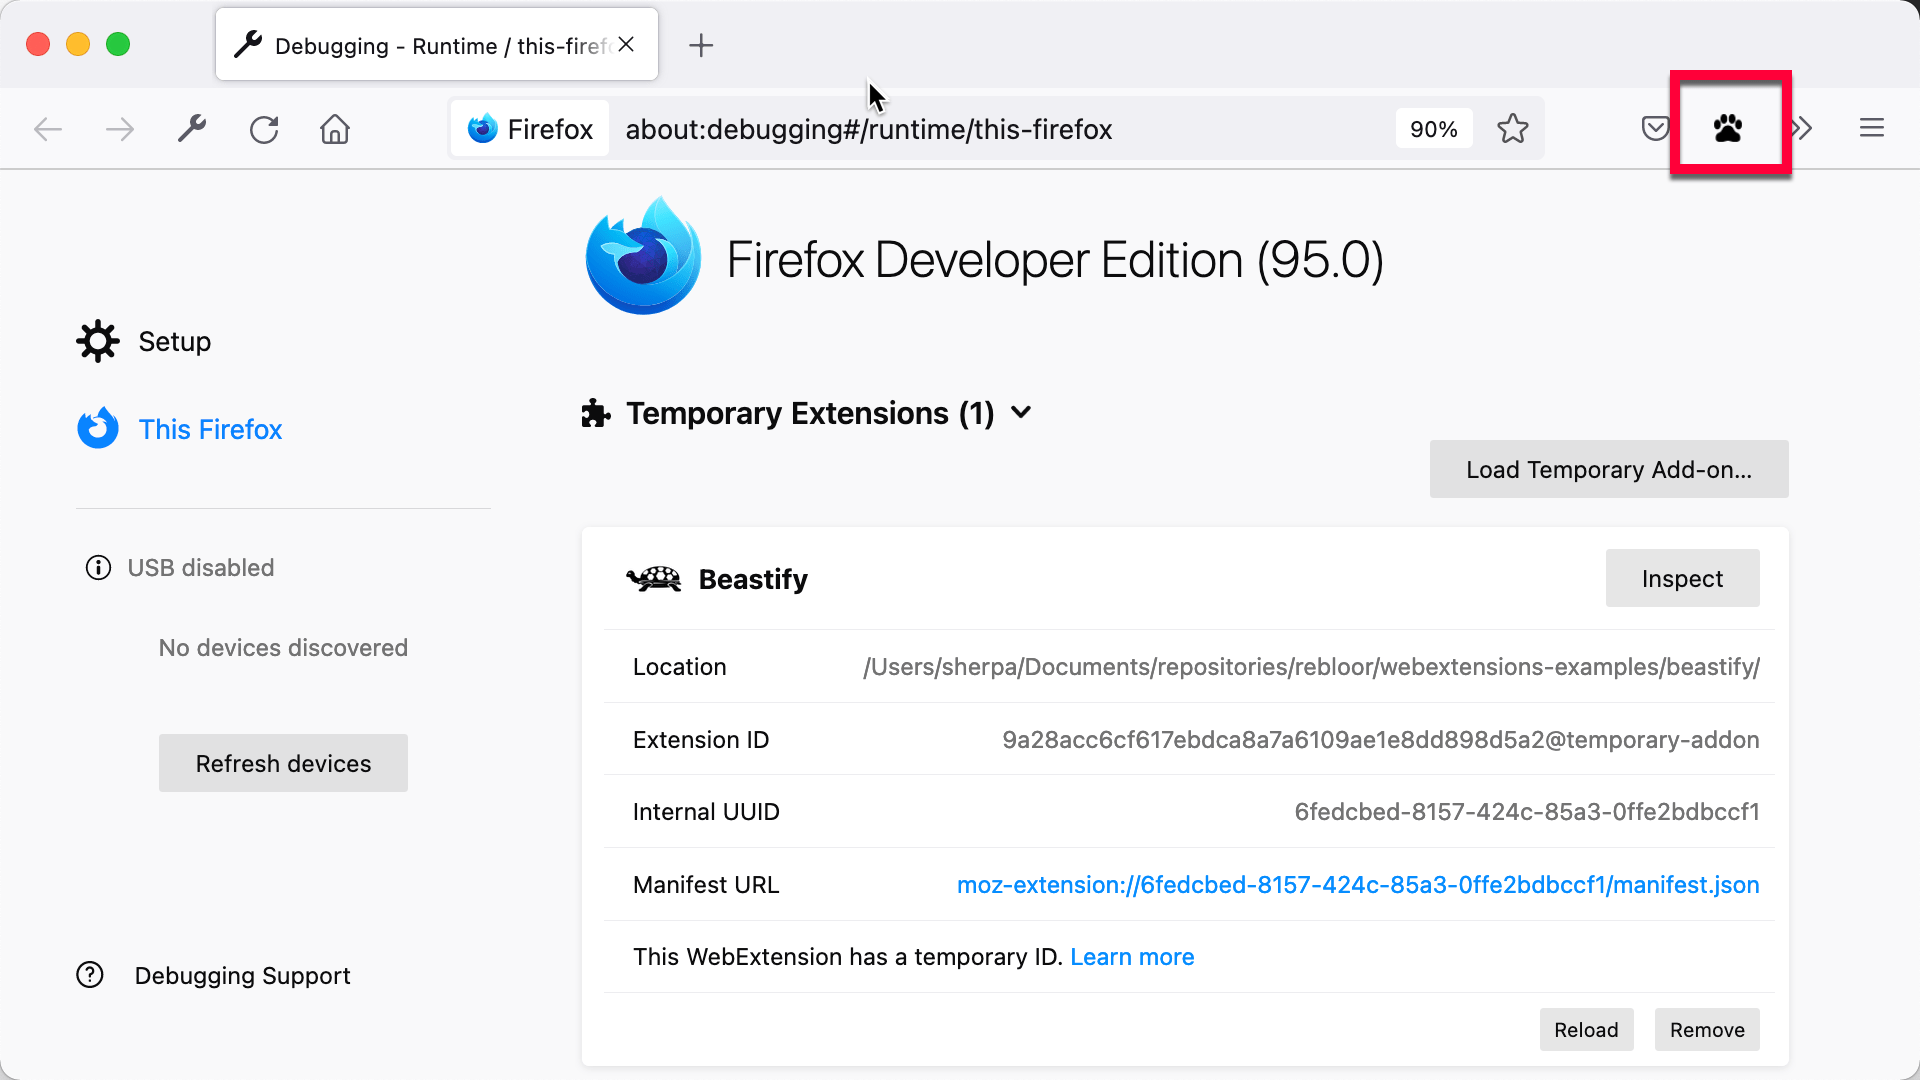Expand the Temporary Extensions section chevron
Viewport: 1920px width, 1080px height.
tap(1023, 413)
